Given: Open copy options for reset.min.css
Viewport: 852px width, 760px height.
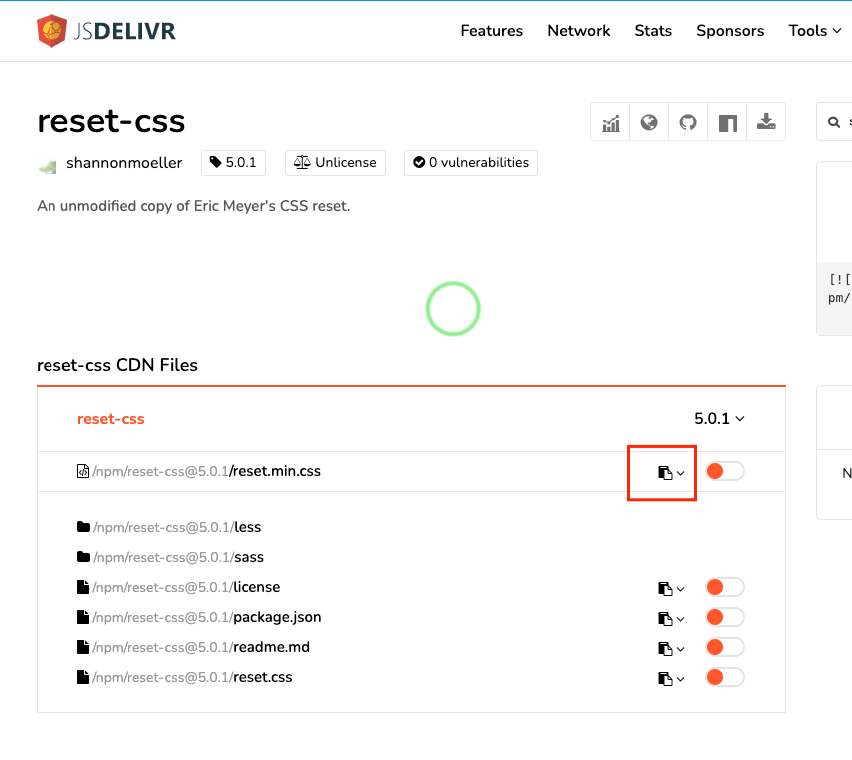Looking at the screenshot, I should click(x=671, y=473).
